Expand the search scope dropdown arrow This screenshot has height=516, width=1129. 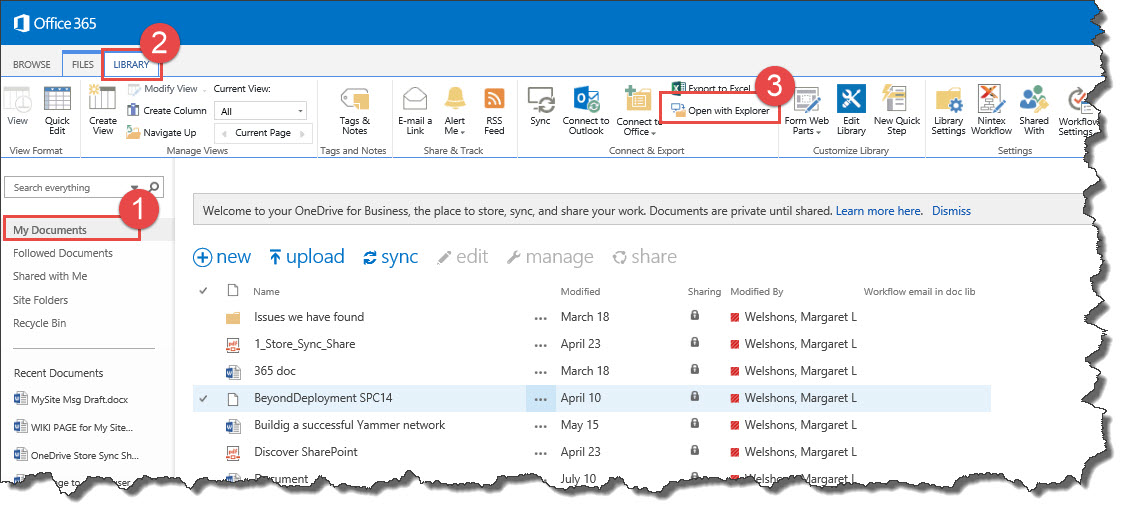click(135, 188)
